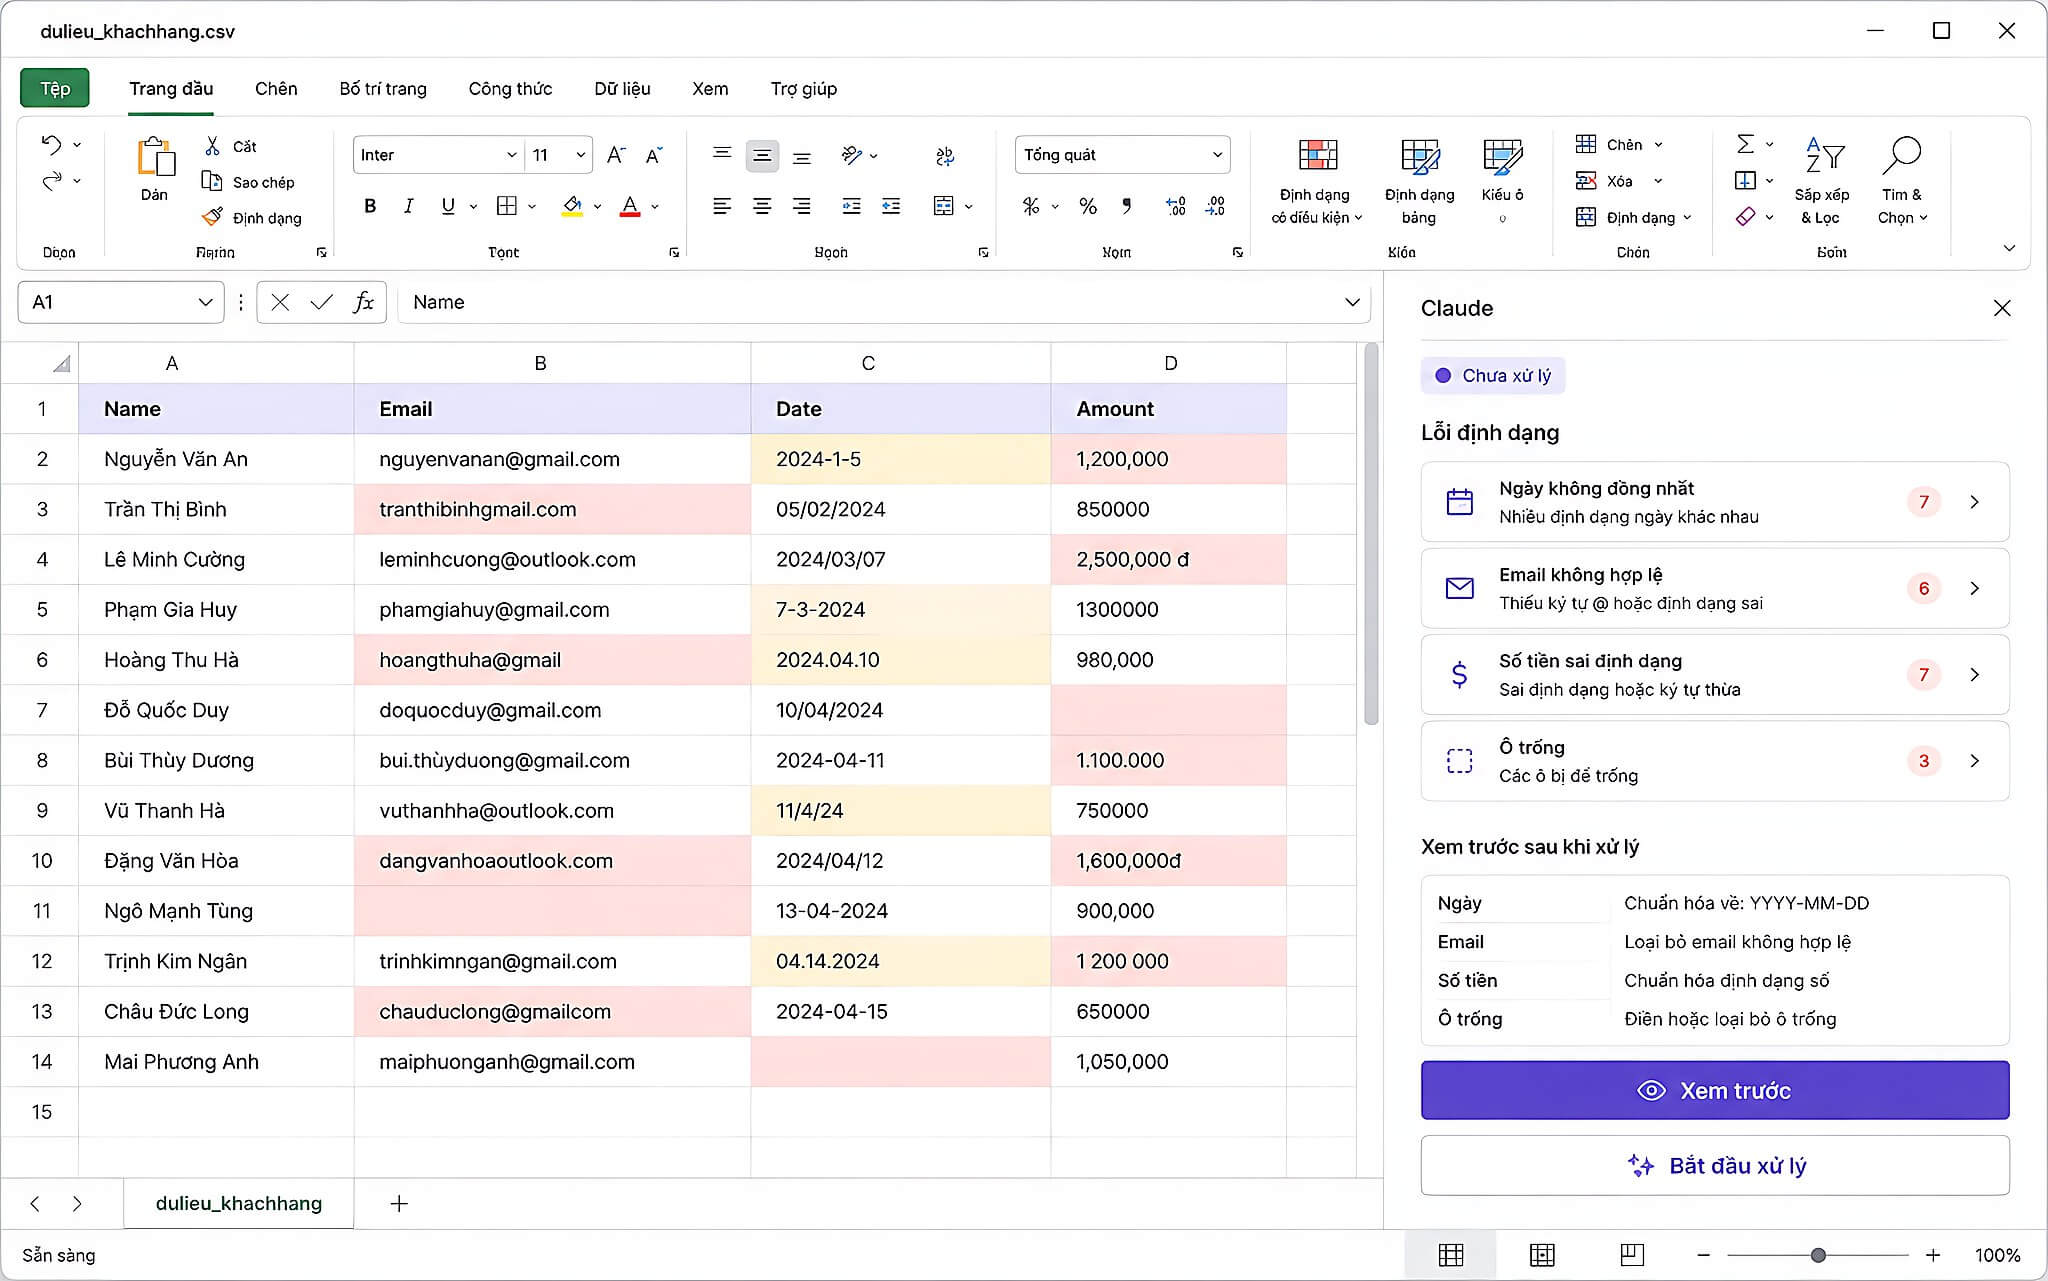Close the Claude side panel

(x=2001, y=308)
